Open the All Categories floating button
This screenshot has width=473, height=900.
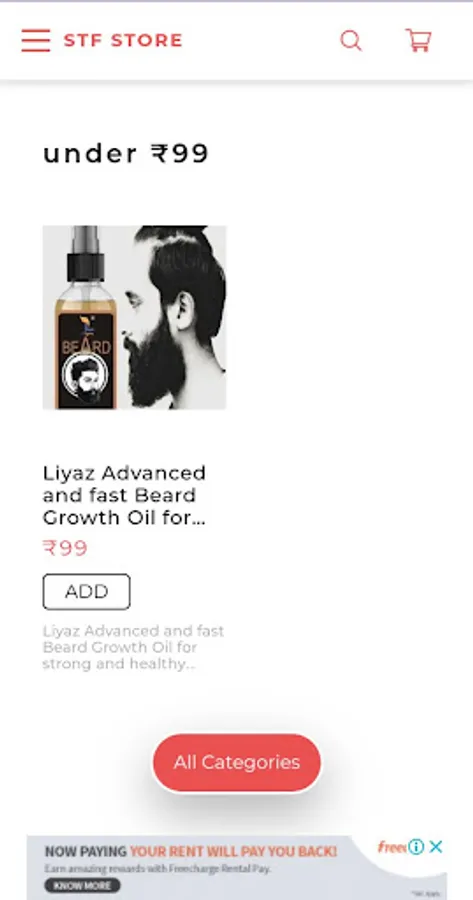coord(236,763)
